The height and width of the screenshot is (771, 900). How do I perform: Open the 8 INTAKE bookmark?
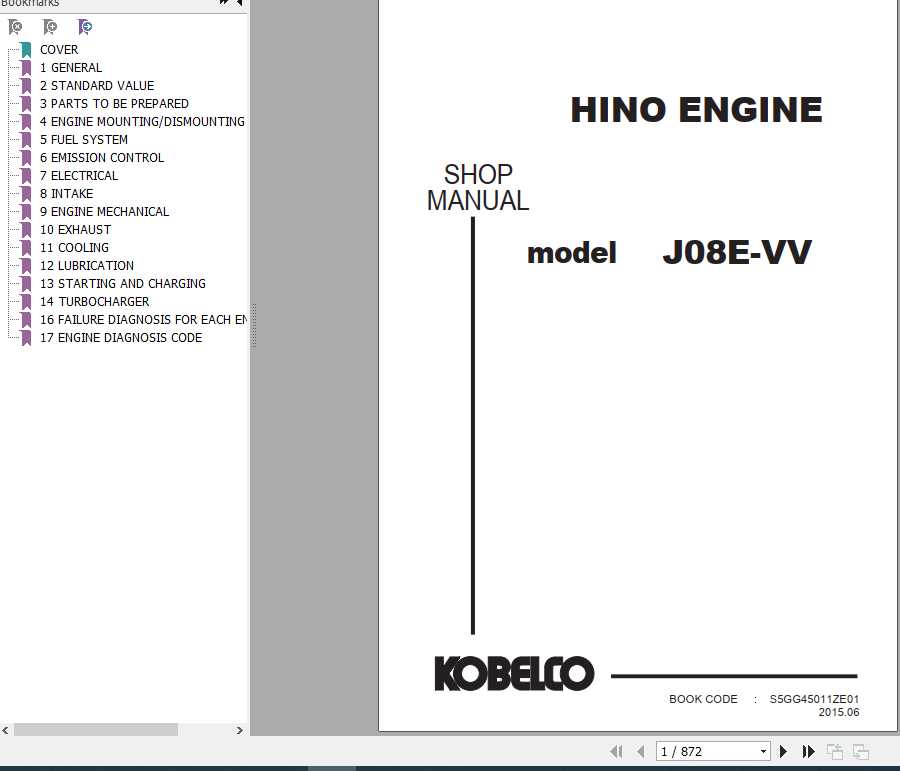click(x=67, y=193)
